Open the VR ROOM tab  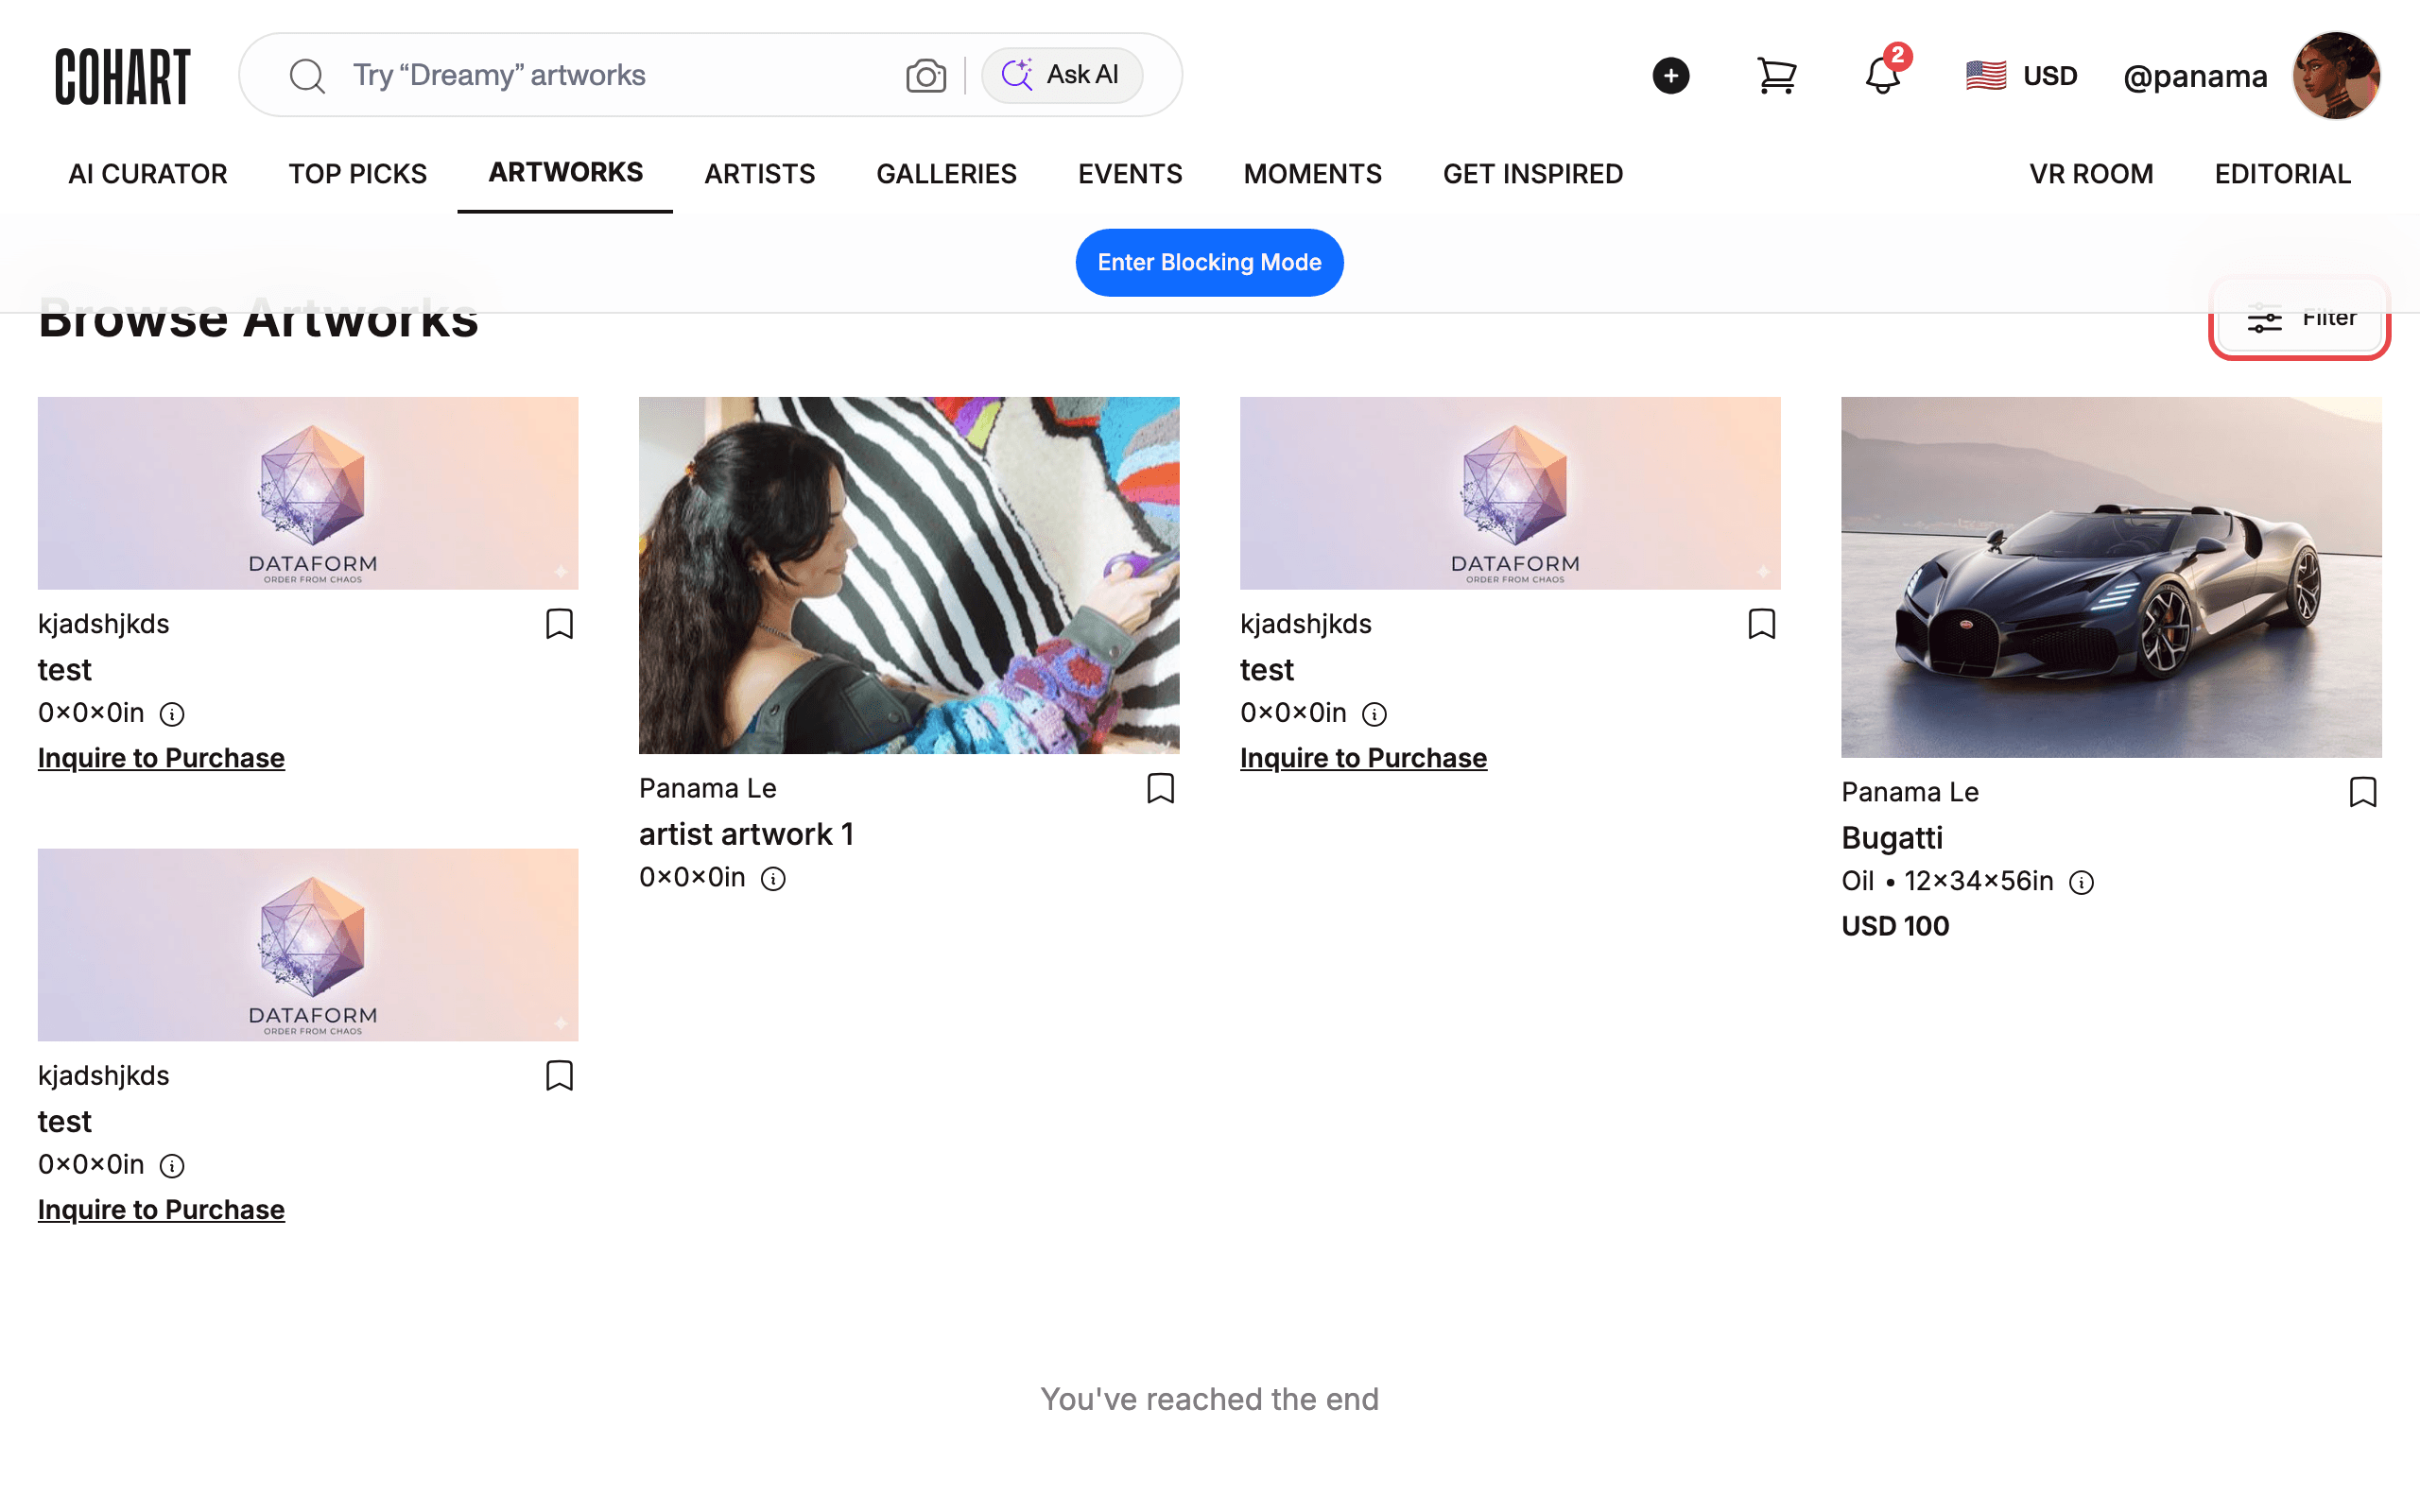[x=2091, y=174]
